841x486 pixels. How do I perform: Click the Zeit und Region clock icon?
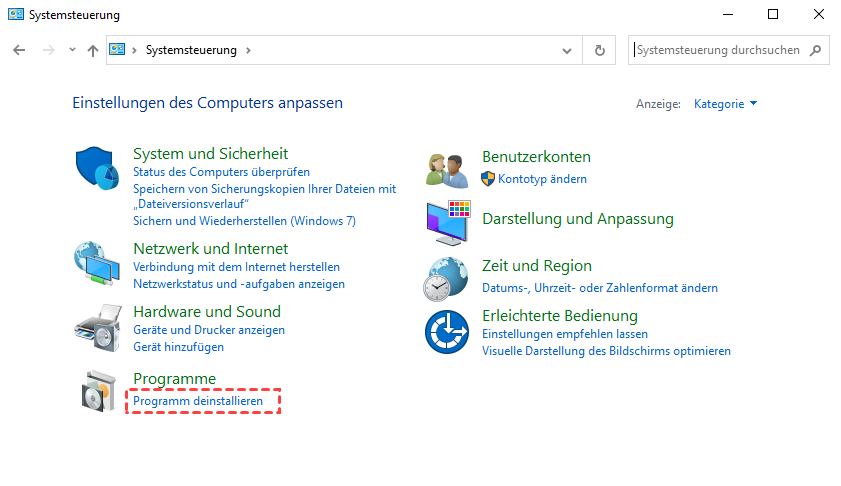(x=446, y=277)
